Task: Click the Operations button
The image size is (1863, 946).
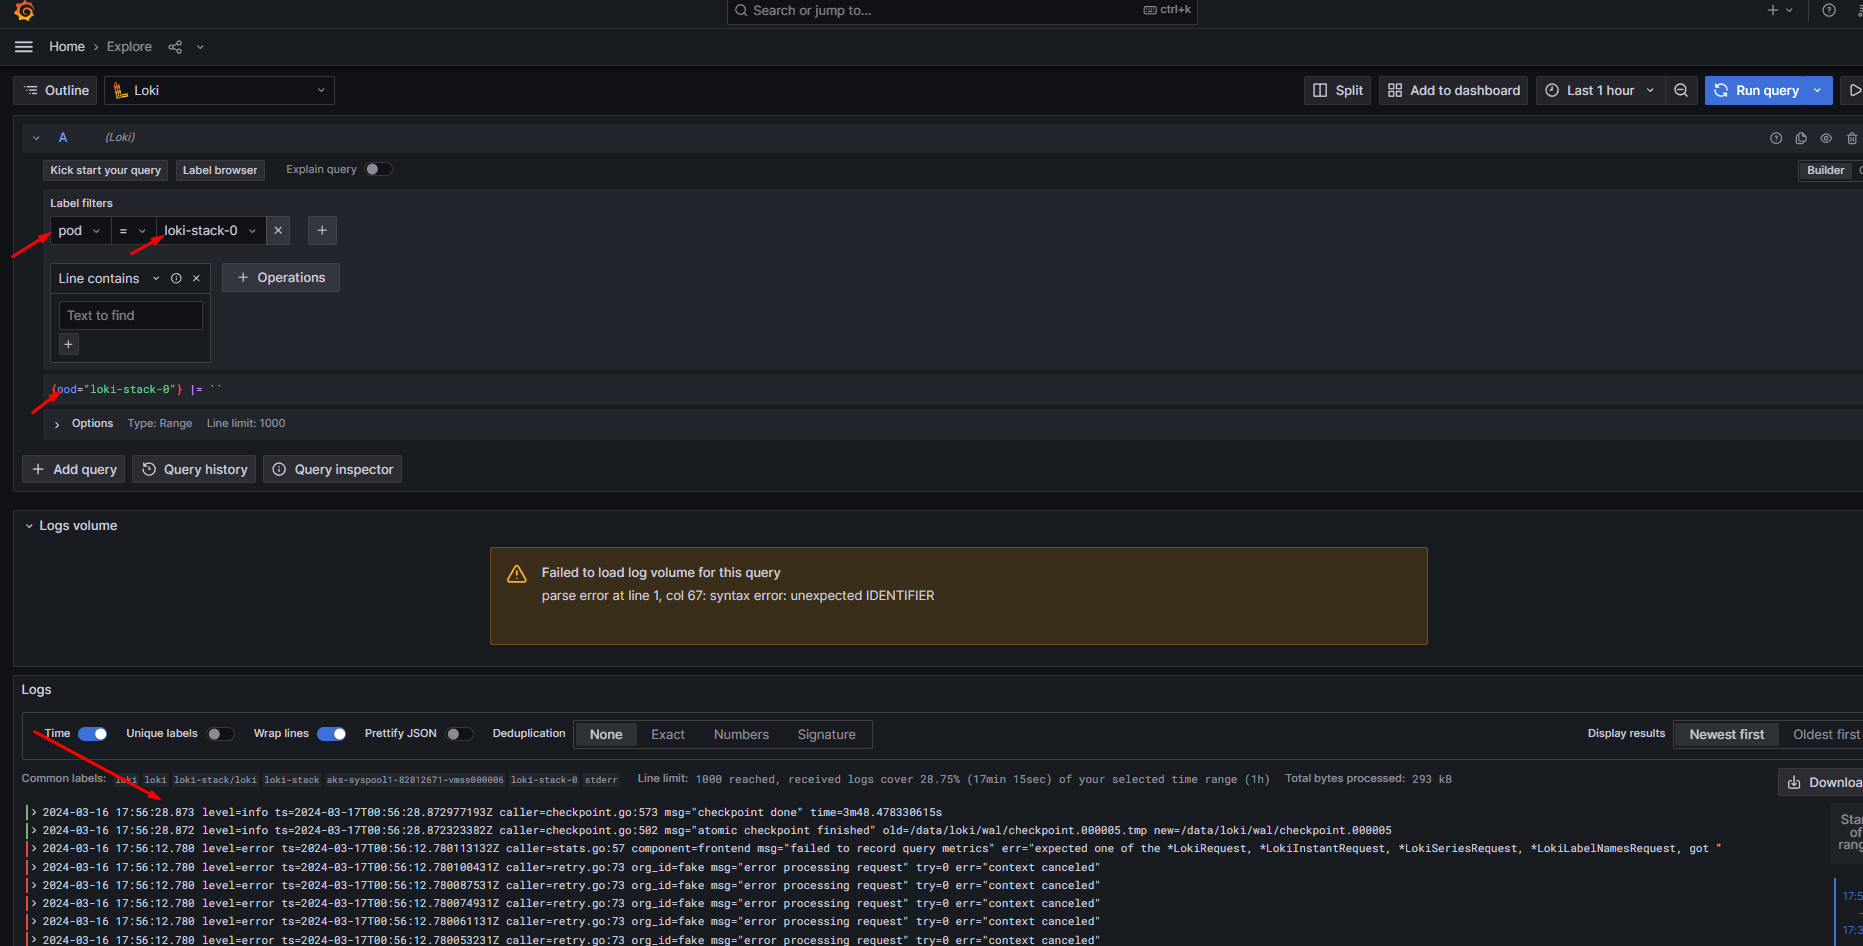Action: [x=281, y=278]
